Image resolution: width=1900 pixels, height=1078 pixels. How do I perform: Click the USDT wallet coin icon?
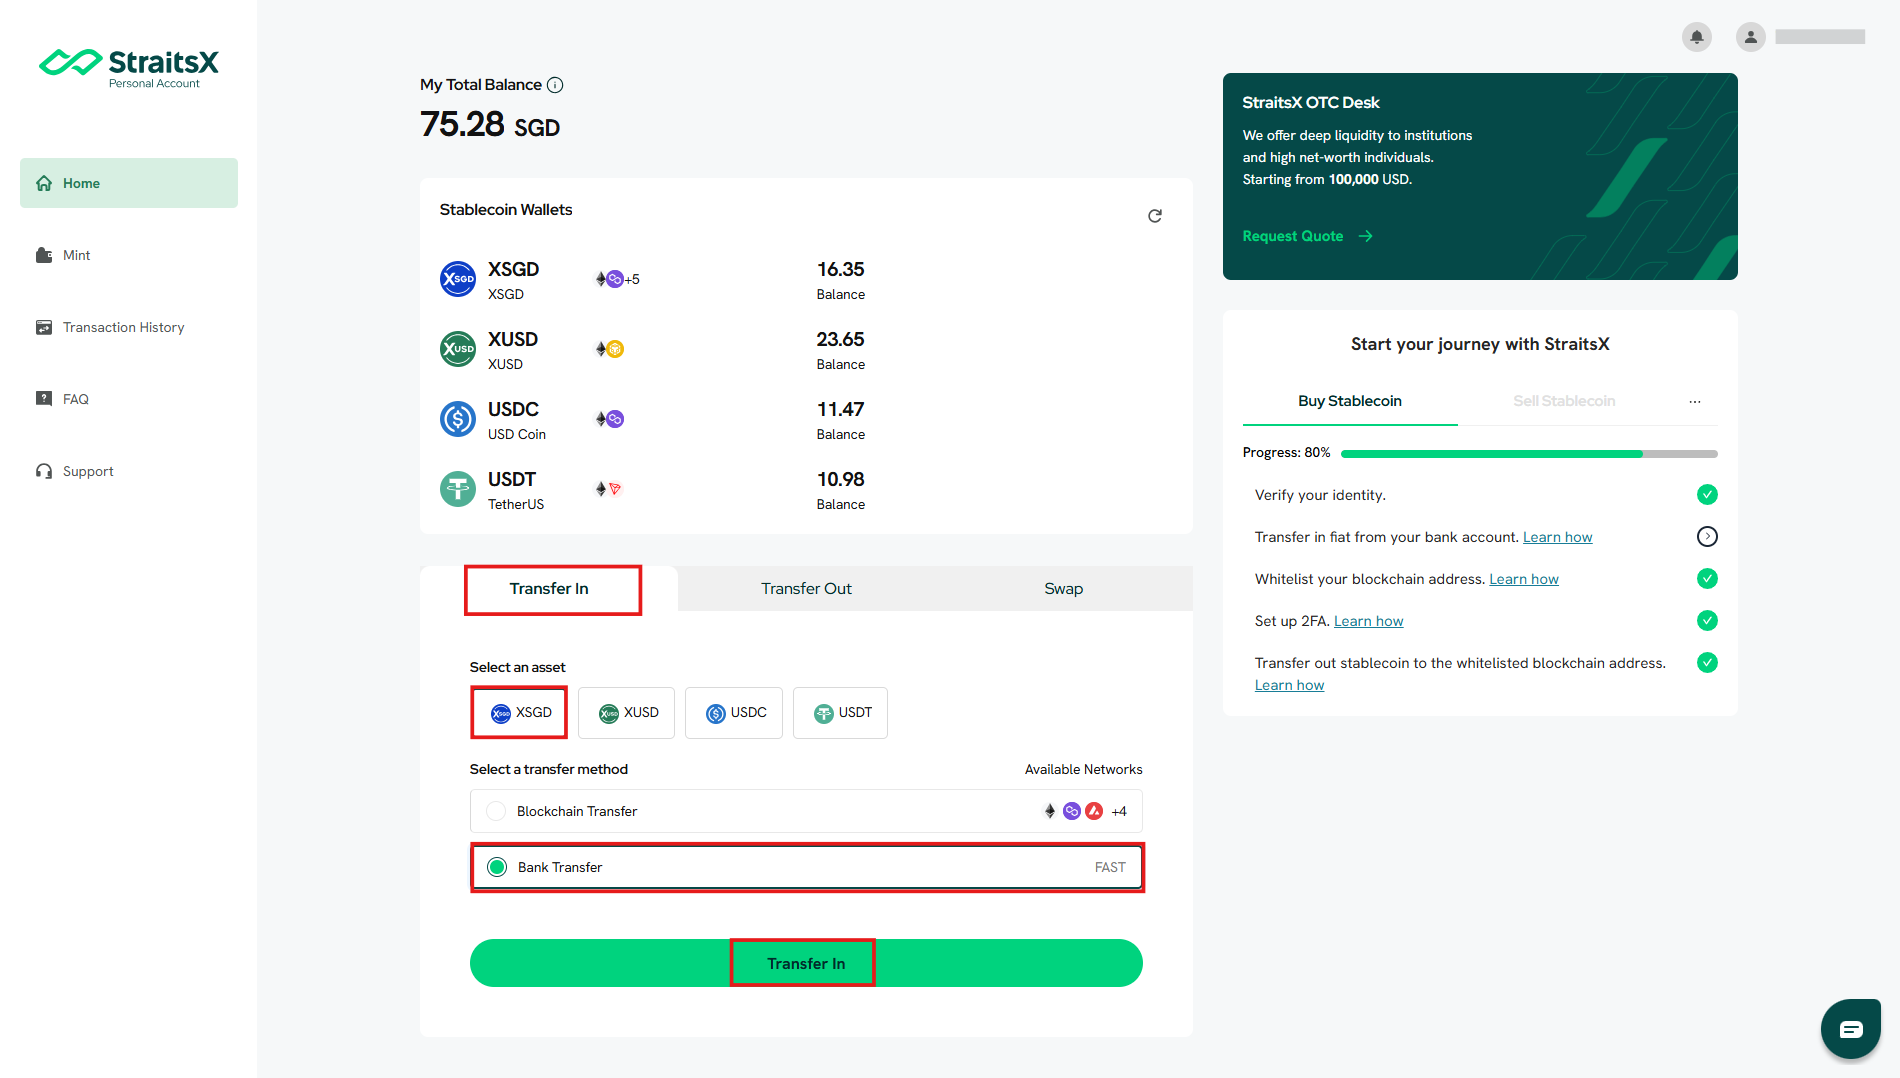(x=458, y=489)
